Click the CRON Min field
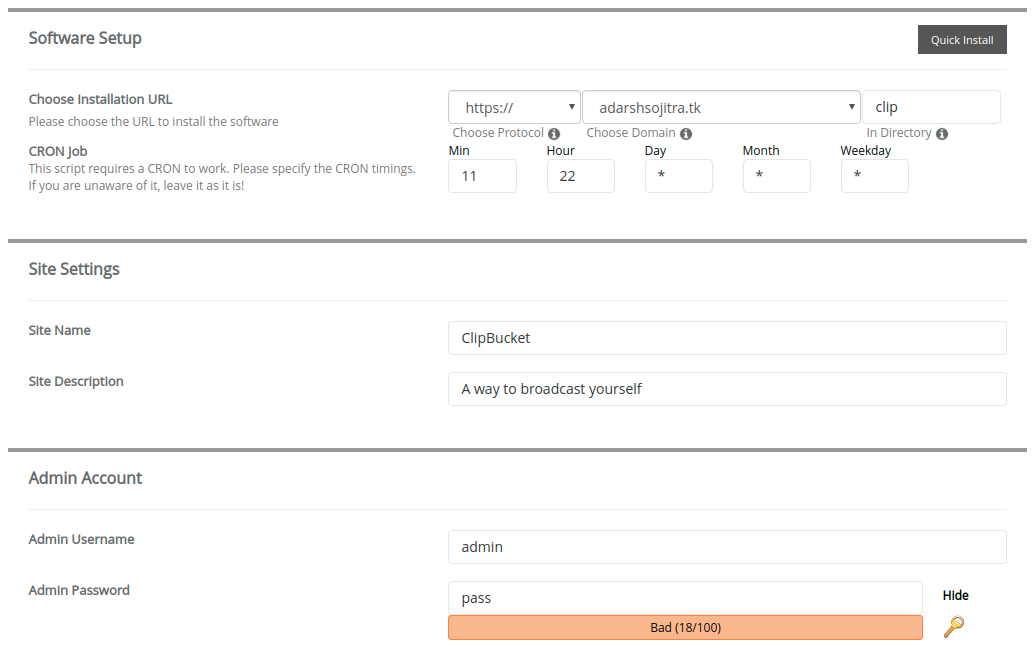The width and height of the screenshot is (1033, 654). [482, 176]
